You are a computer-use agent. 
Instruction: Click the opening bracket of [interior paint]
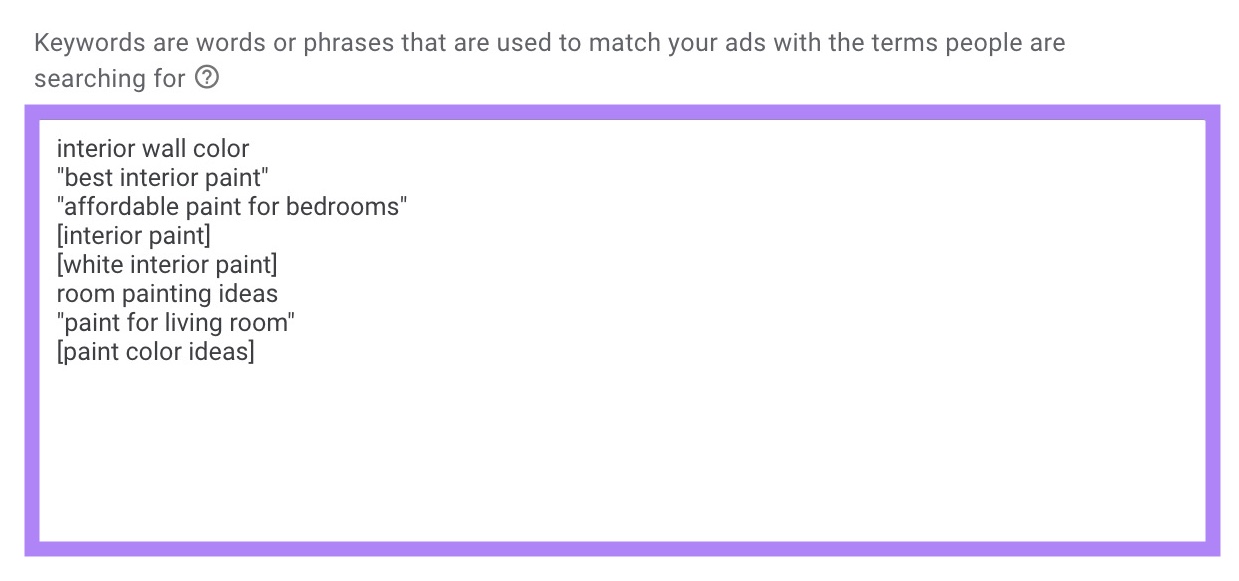(x=61, y=235)
